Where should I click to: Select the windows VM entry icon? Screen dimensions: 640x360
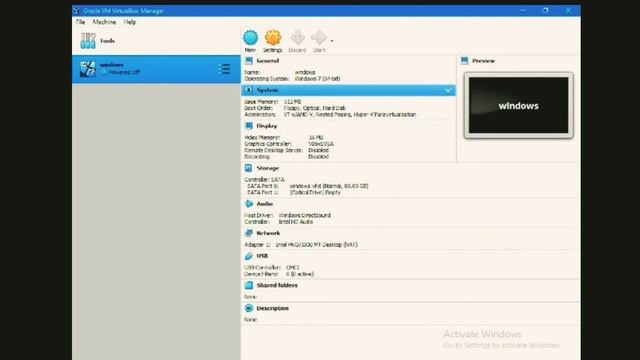(x=87, y=69)
